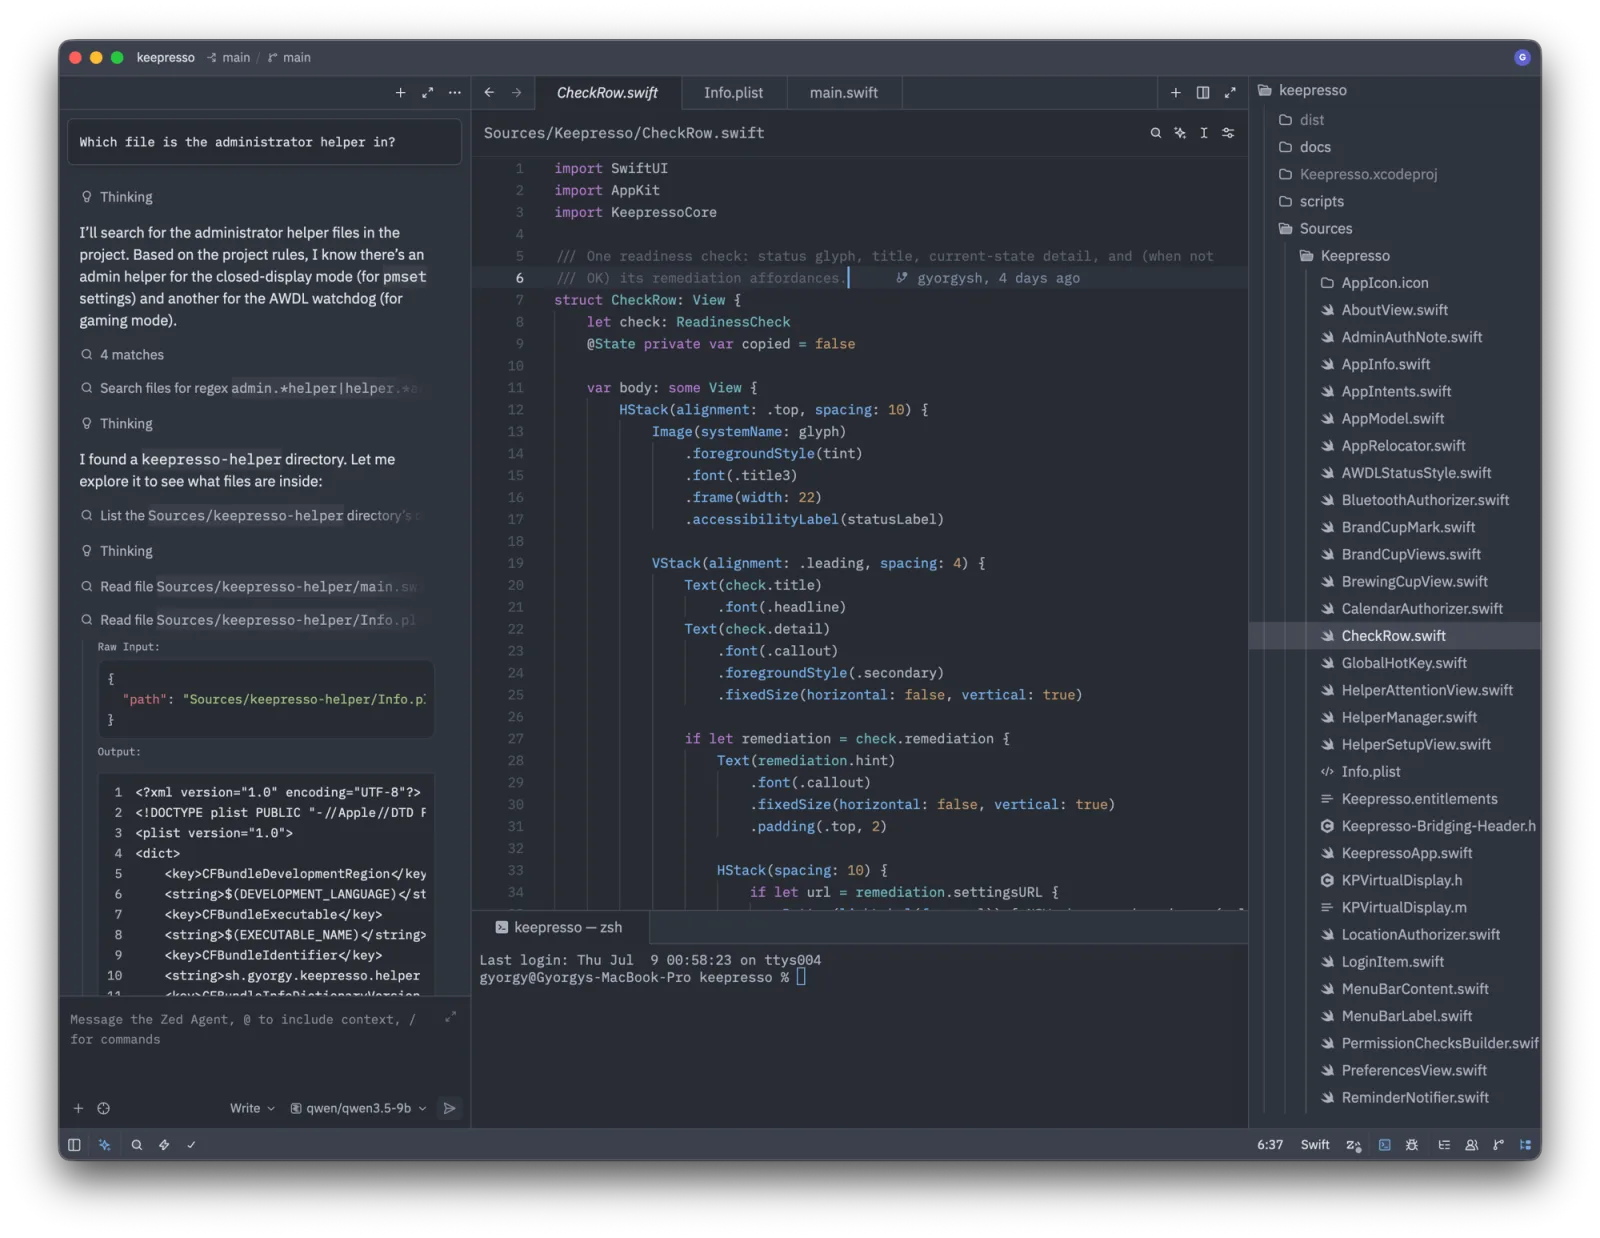Open the keepresso project menu in title bar
This screenshot has height=1238, width=1600.
[x=166, y=57]
